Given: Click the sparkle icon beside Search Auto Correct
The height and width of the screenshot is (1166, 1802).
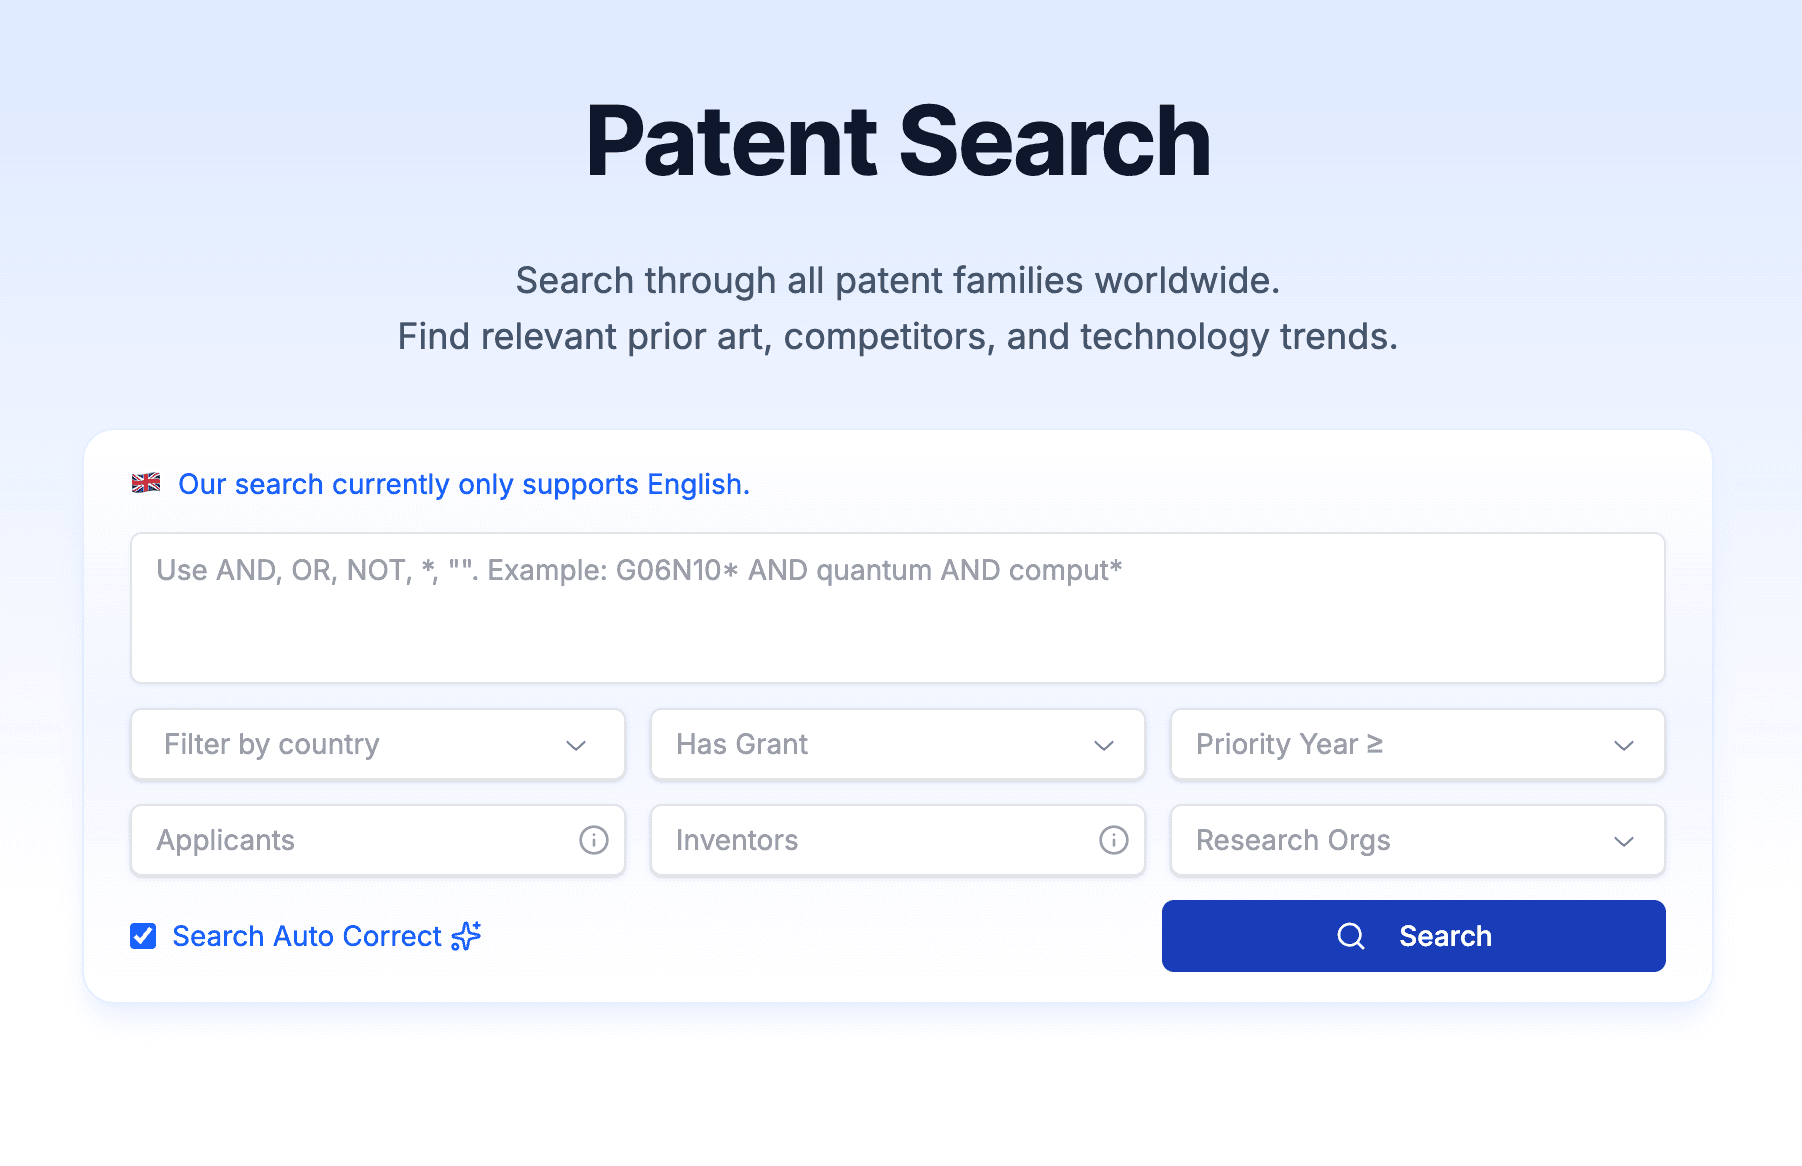Looking at the screenshot, I should [x=464, y=936].
